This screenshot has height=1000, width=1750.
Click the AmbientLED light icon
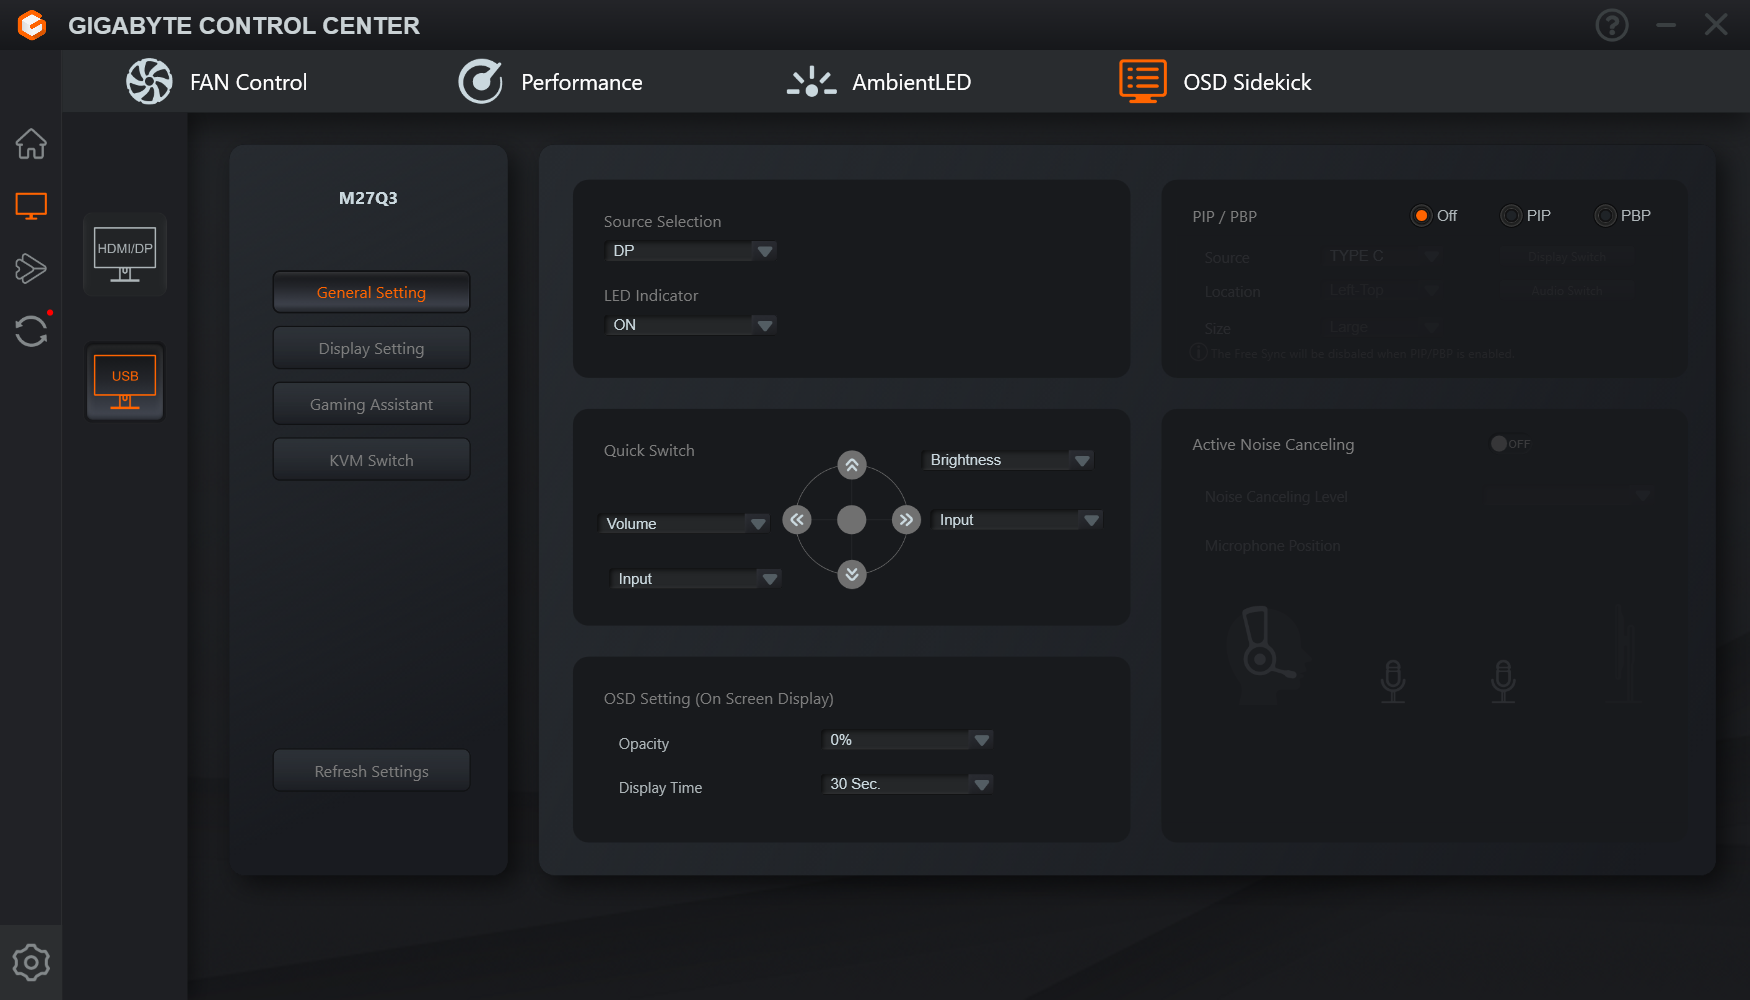811,82
